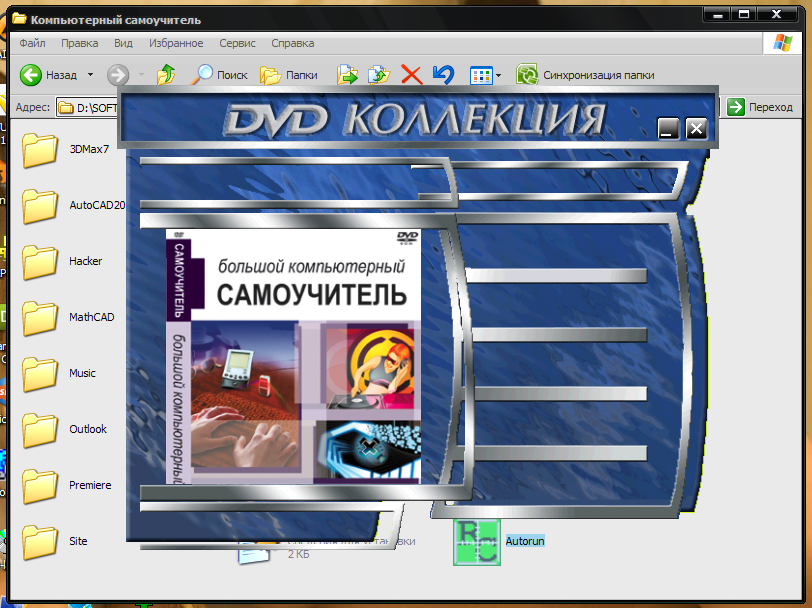This screenshot has height=608, width=812.
Task: Expand the Views dropdown arrow
Action: pos(498,76)
